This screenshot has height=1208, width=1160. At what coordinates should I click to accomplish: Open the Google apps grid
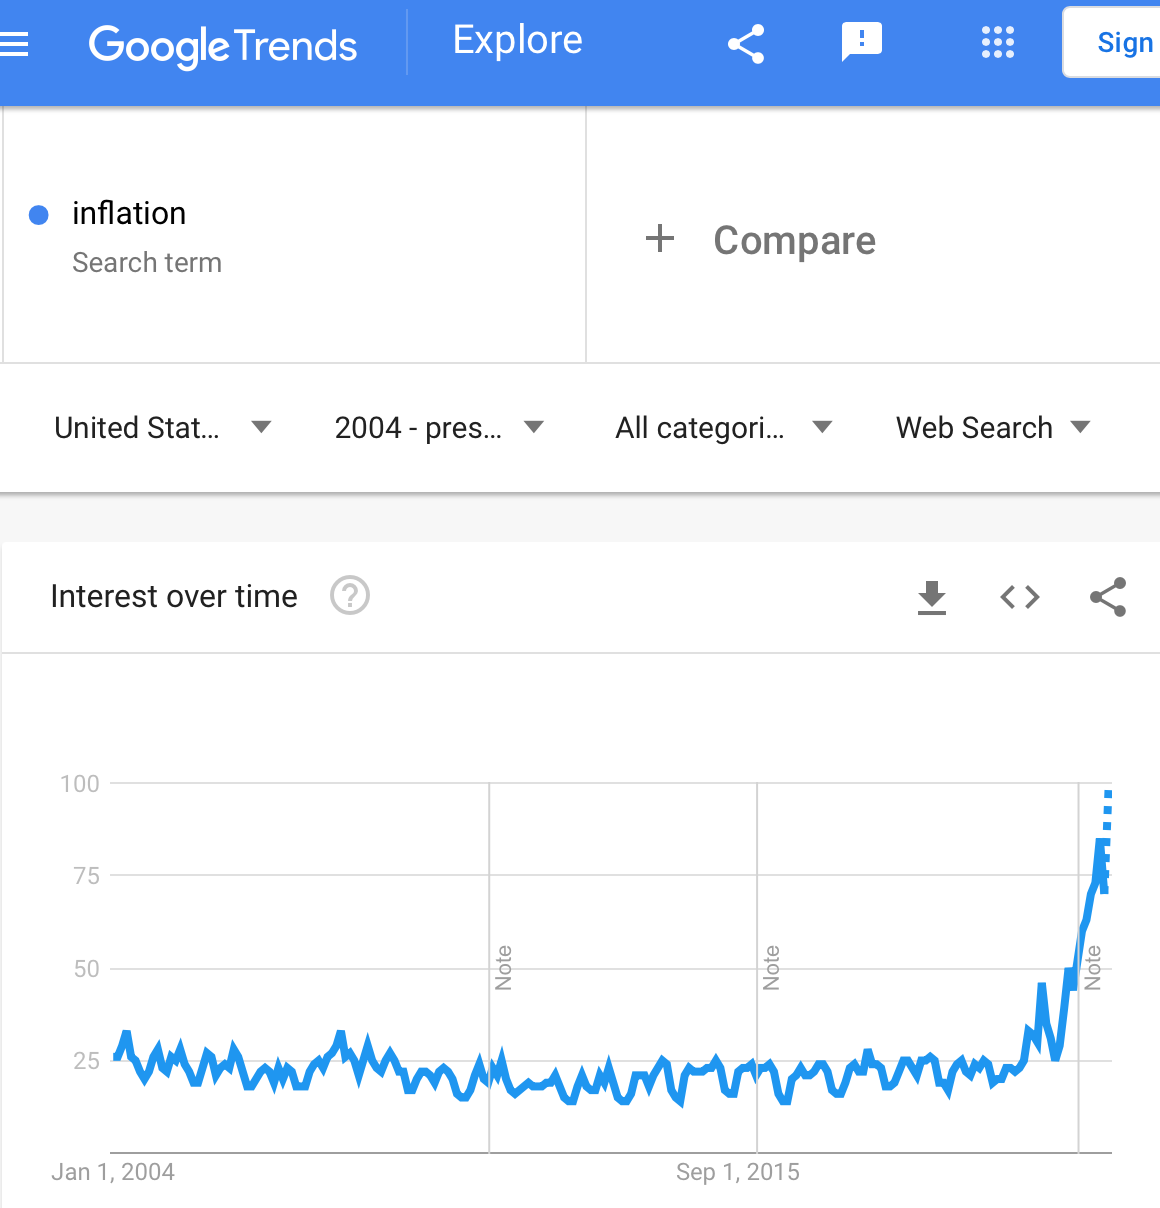point(998,42)
